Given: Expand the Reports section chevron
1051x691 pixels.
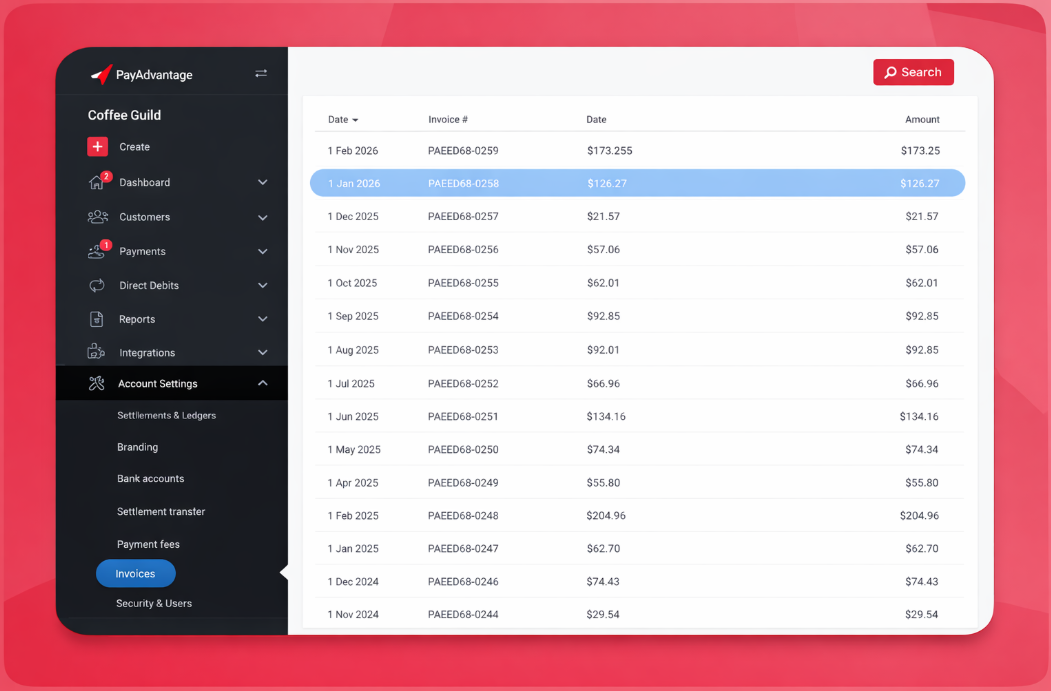Looking at the screenshot, I should click(263, 320).
